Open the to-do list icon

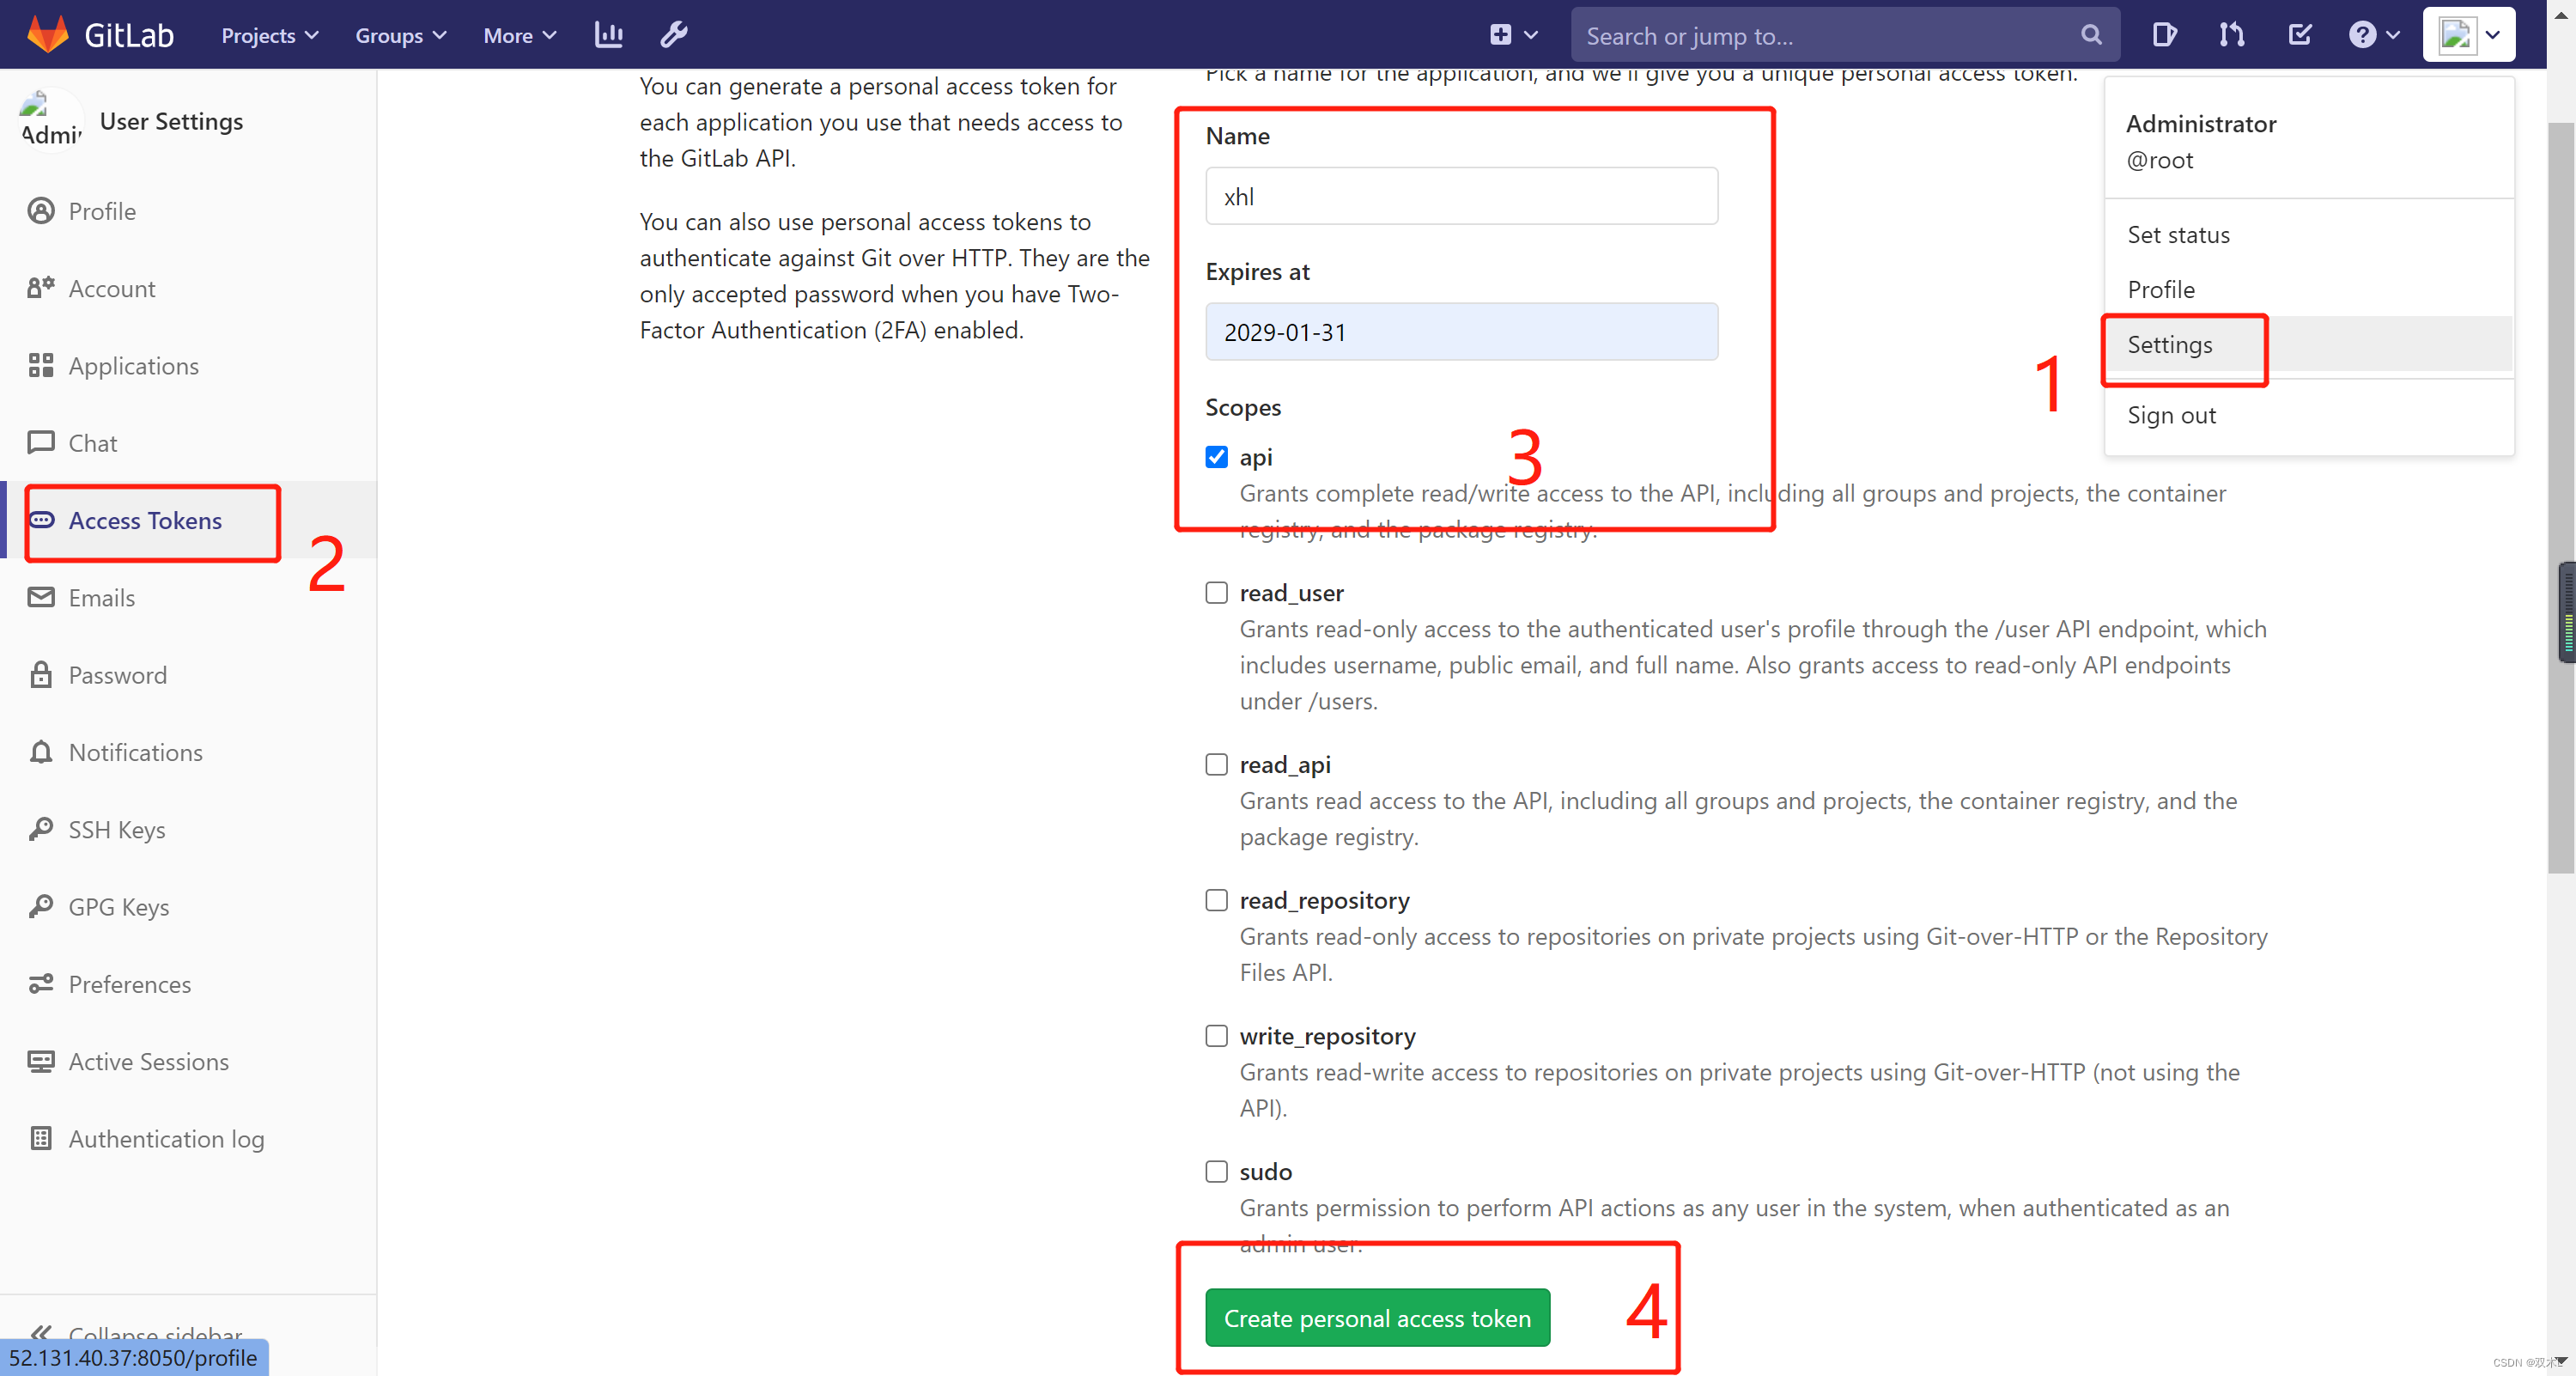click(x=2299, y=35)
